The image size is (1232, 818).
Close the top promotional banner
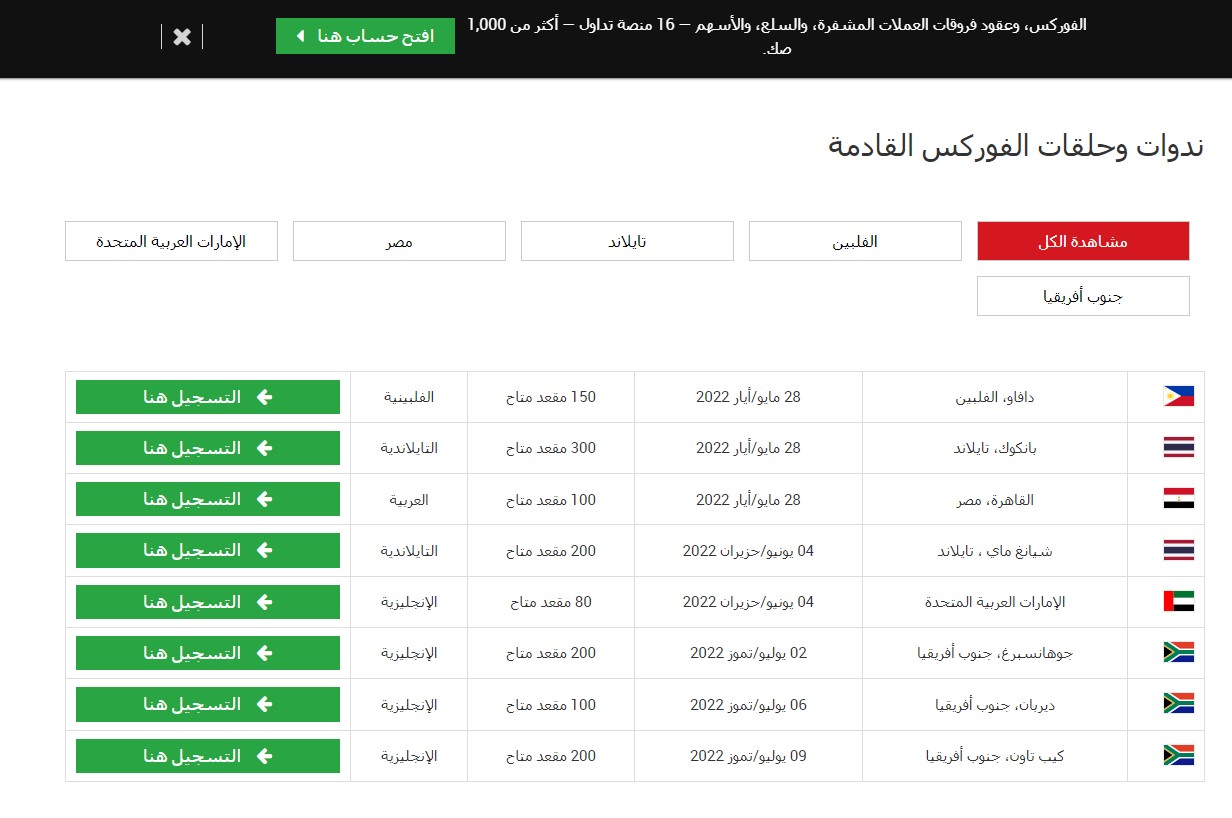pyautogui.click(x=182, y=37)
